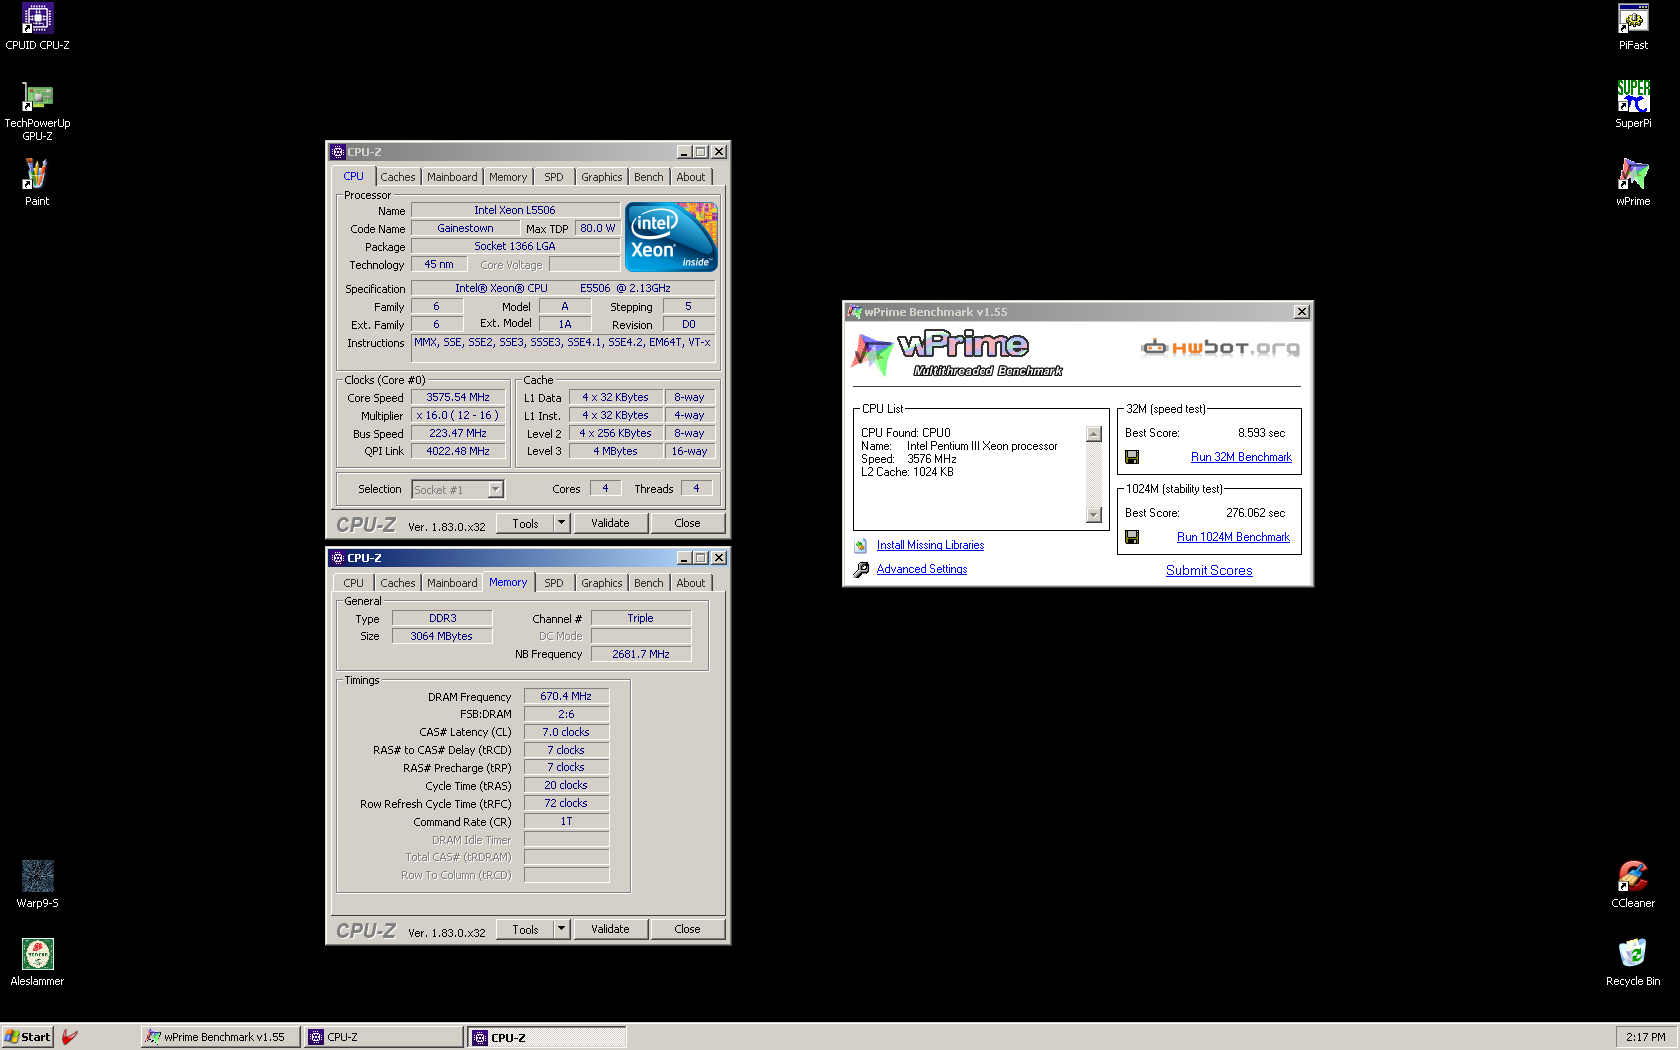Screen dimensions: 1680x1050
Task: Run the 32M Benchmark
Action: [1241, 457]
